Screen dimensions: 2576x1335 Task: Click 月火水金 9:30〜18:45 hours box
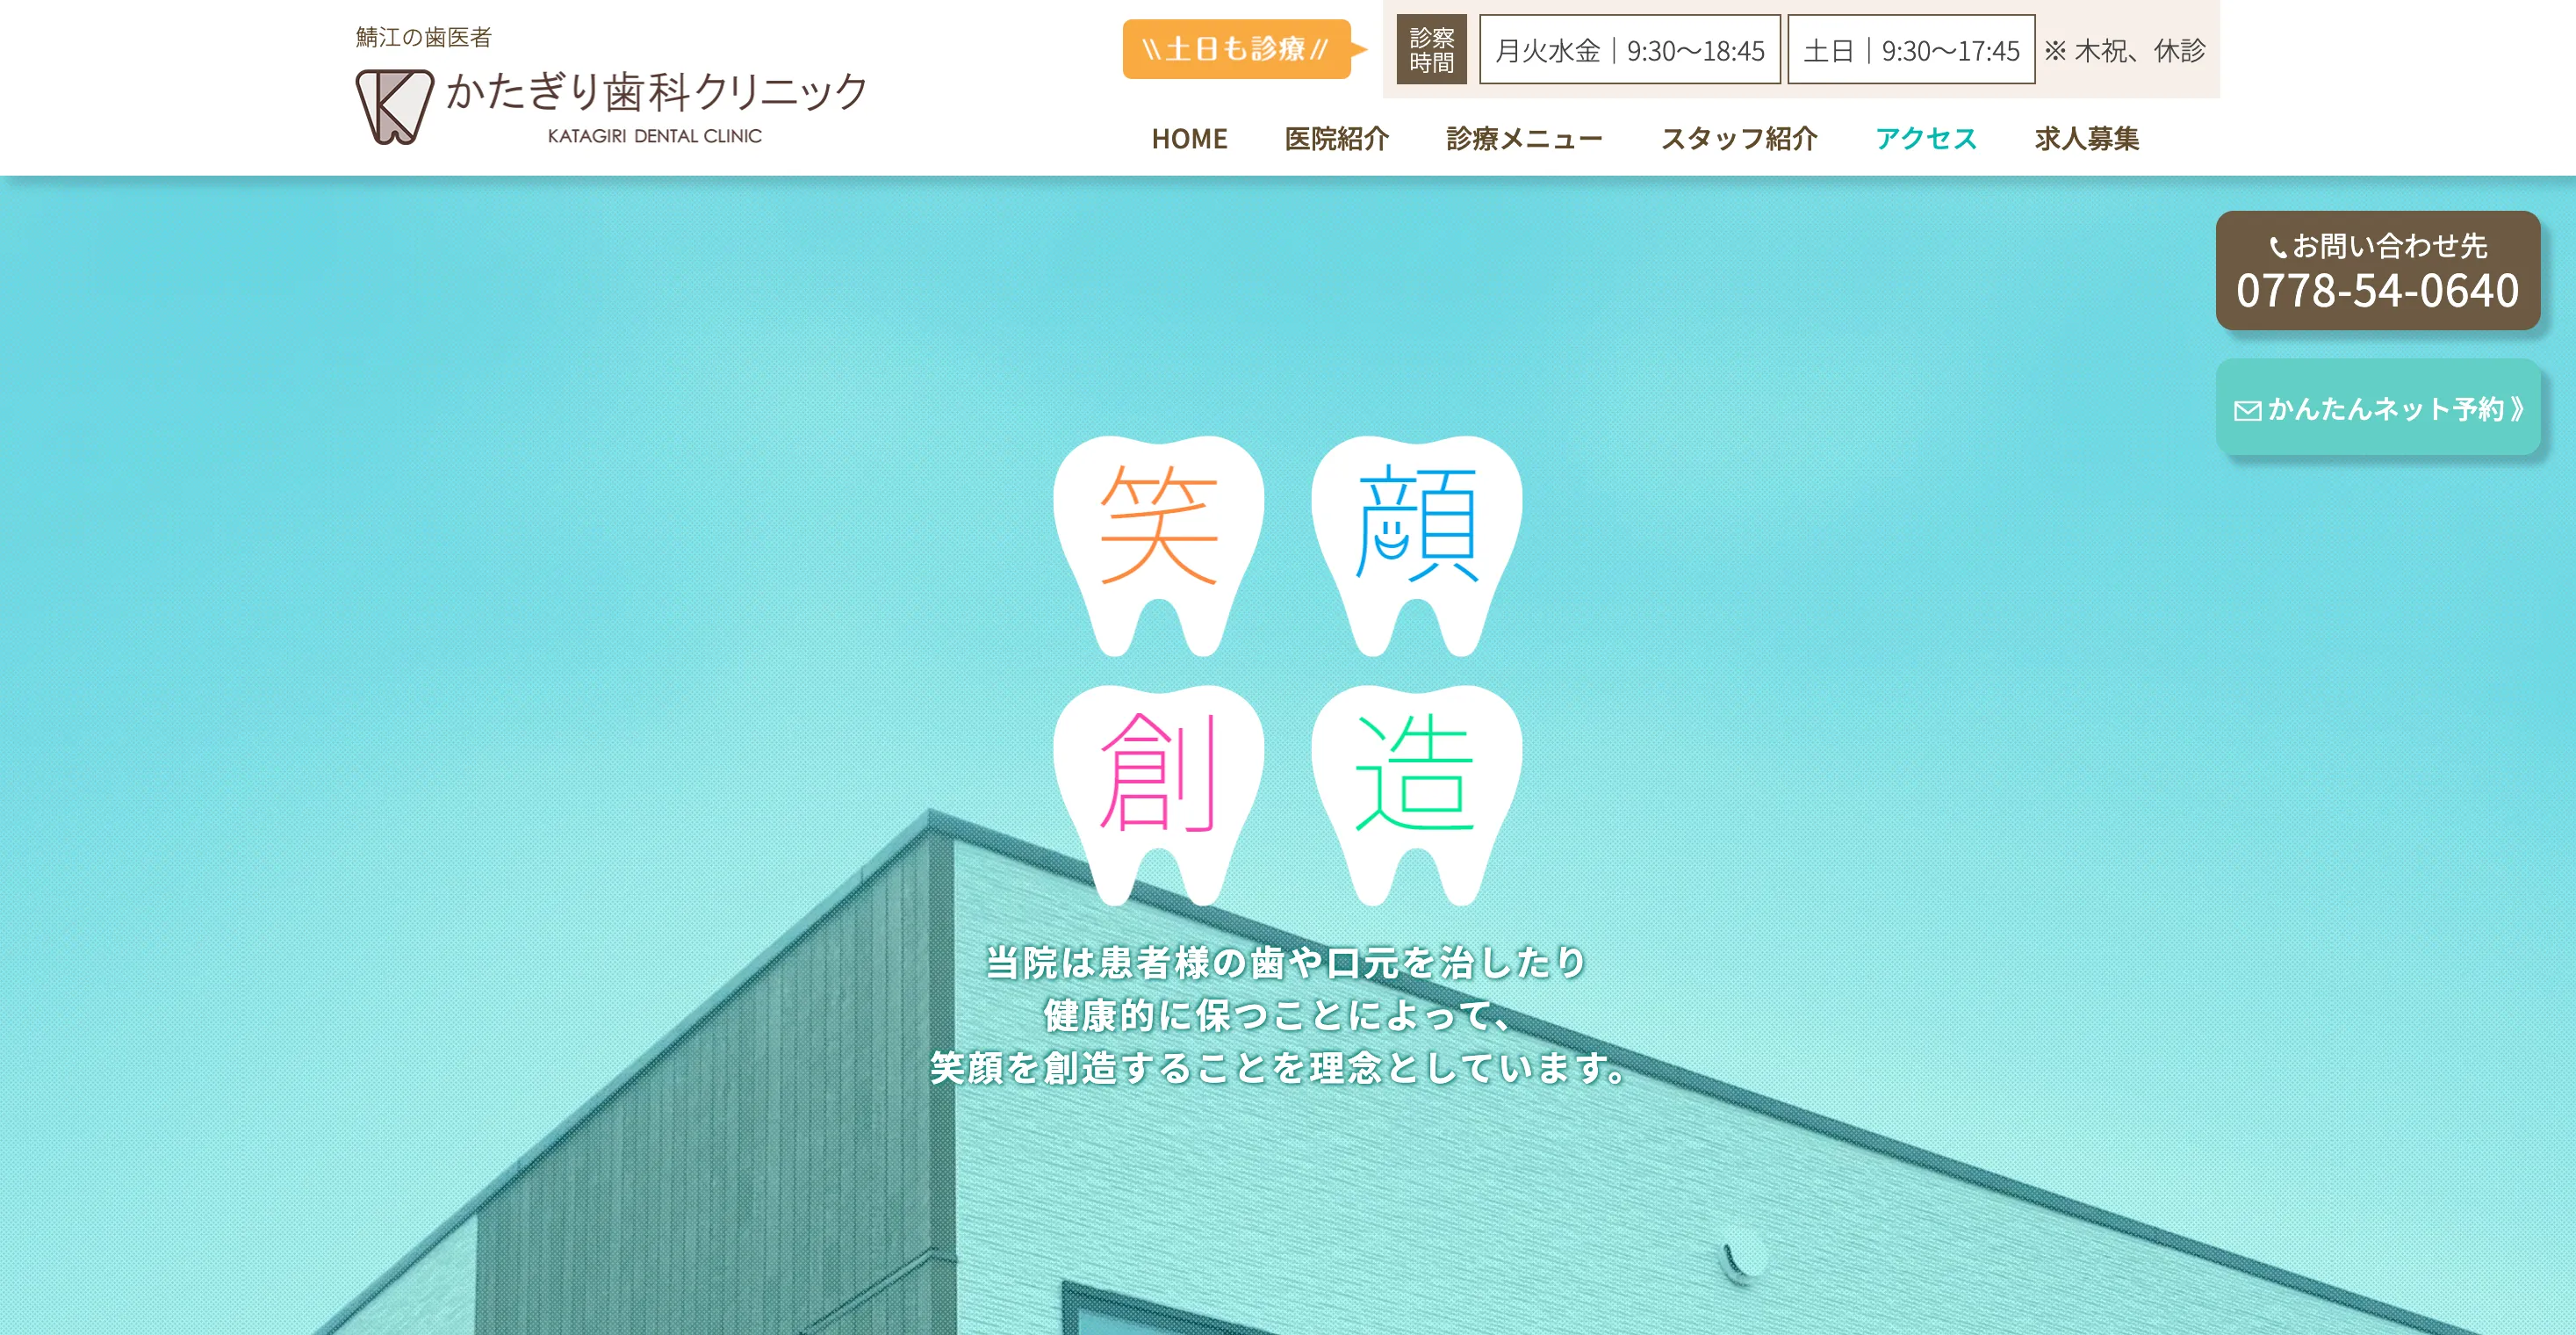1629,50
